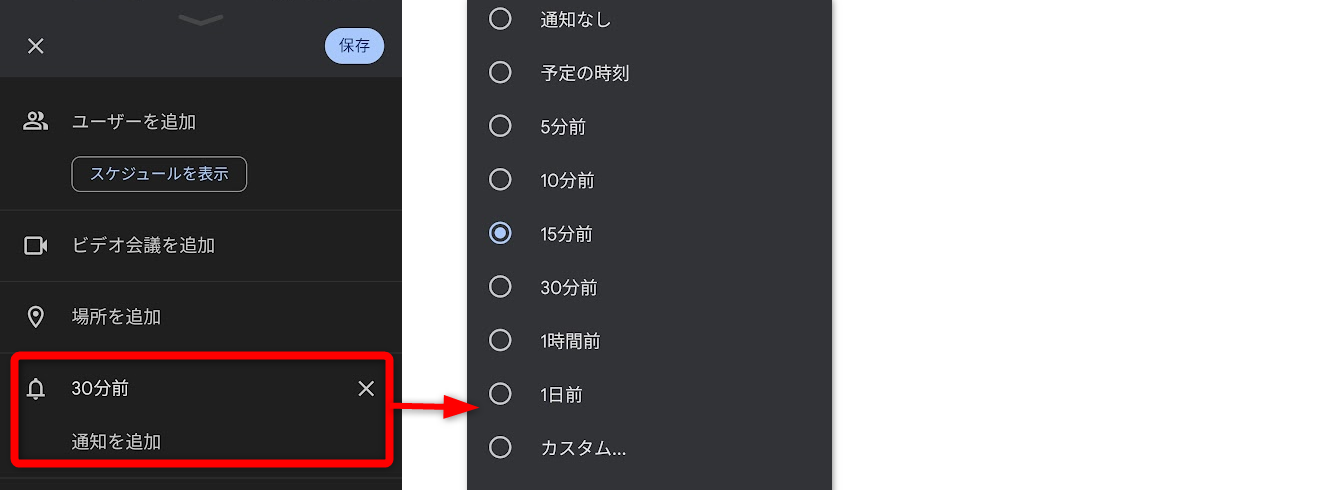Click the video camera icon
This screenshot has width=1344, height=490.
[36, 245]
